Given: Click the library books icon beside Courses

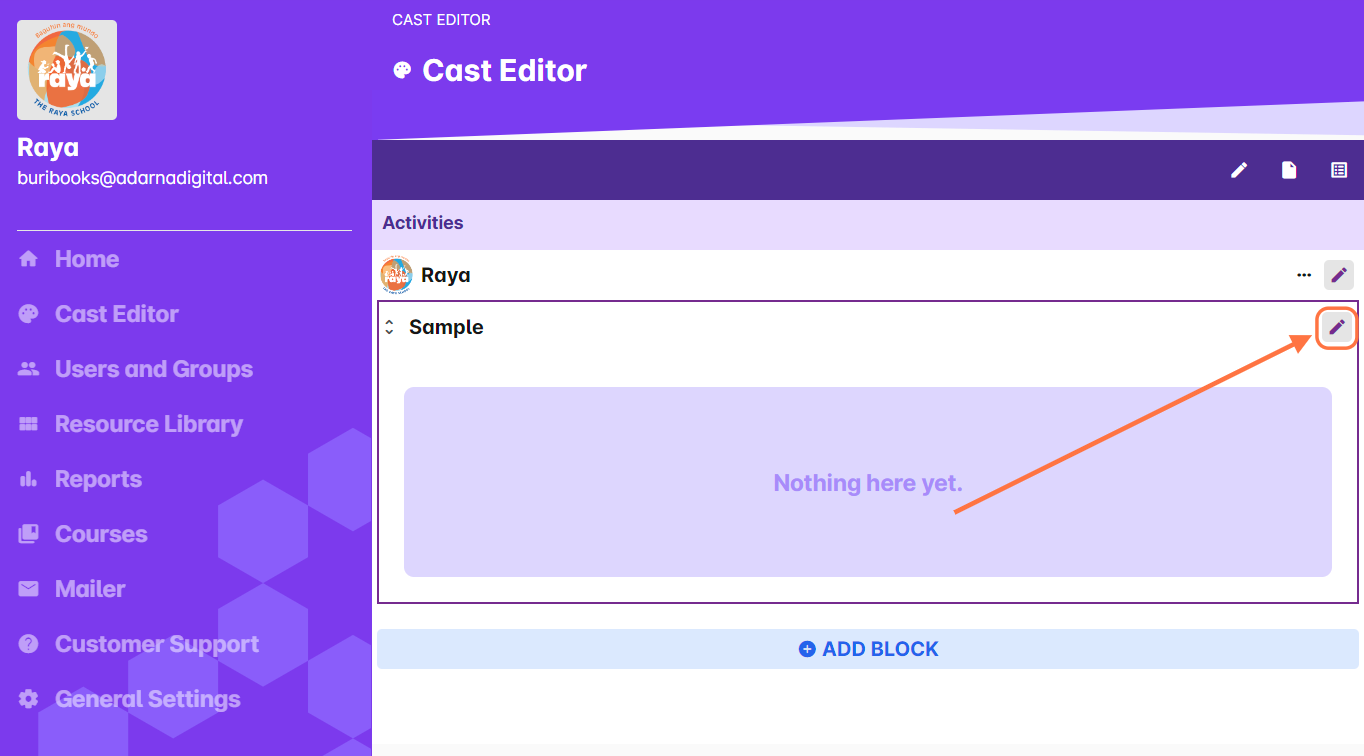Looking at the screenshot, I should tap(28, 534).
